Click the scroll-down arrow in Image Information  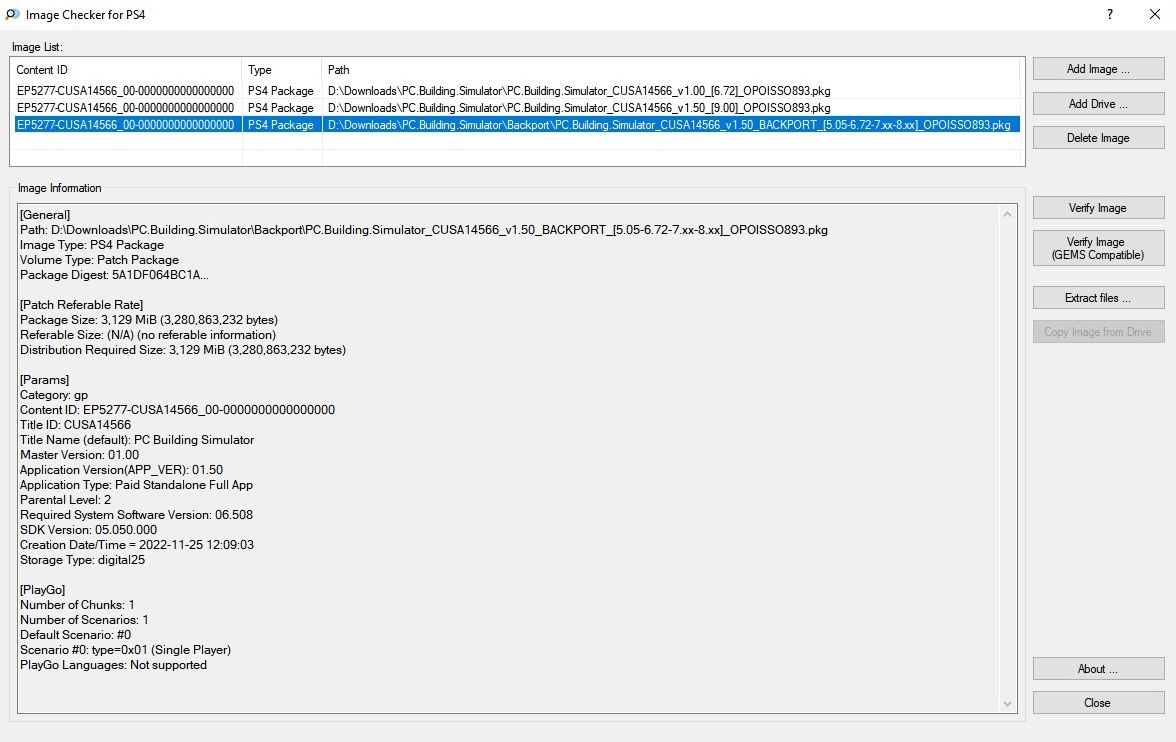pos(1007,704)
